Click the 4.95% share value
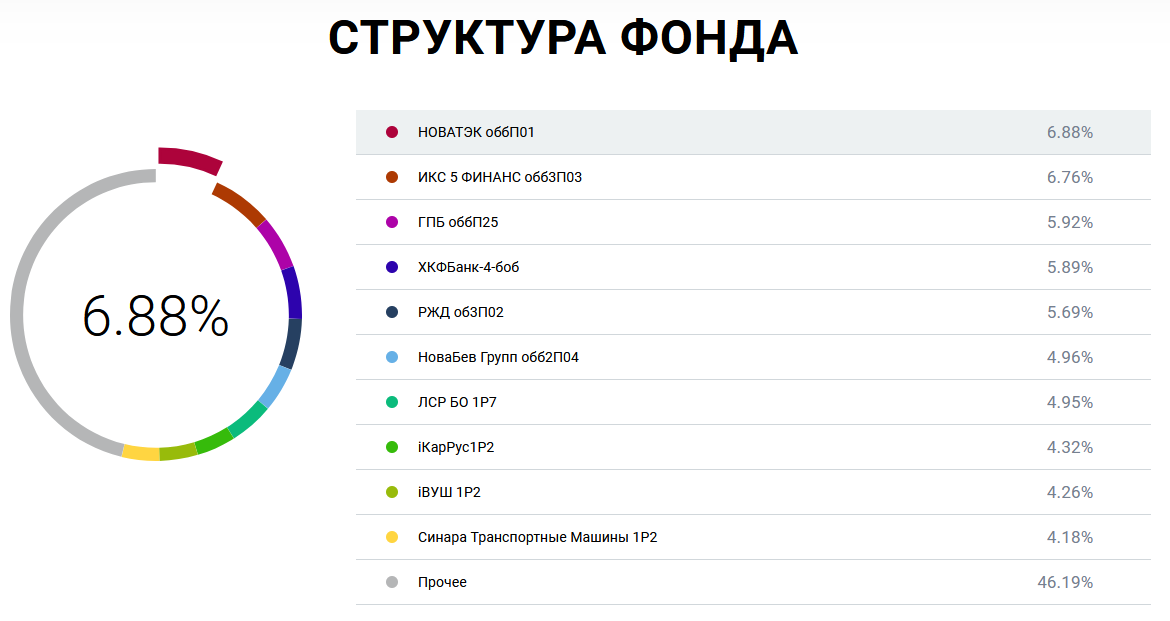Image resolution: width=1170 pixels, height=621 pixels. tap(1069, 402)
